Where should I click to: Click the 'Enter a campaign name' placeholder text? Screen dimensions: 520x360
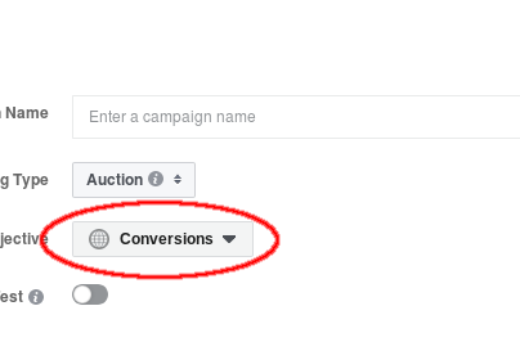coord(172,117)
